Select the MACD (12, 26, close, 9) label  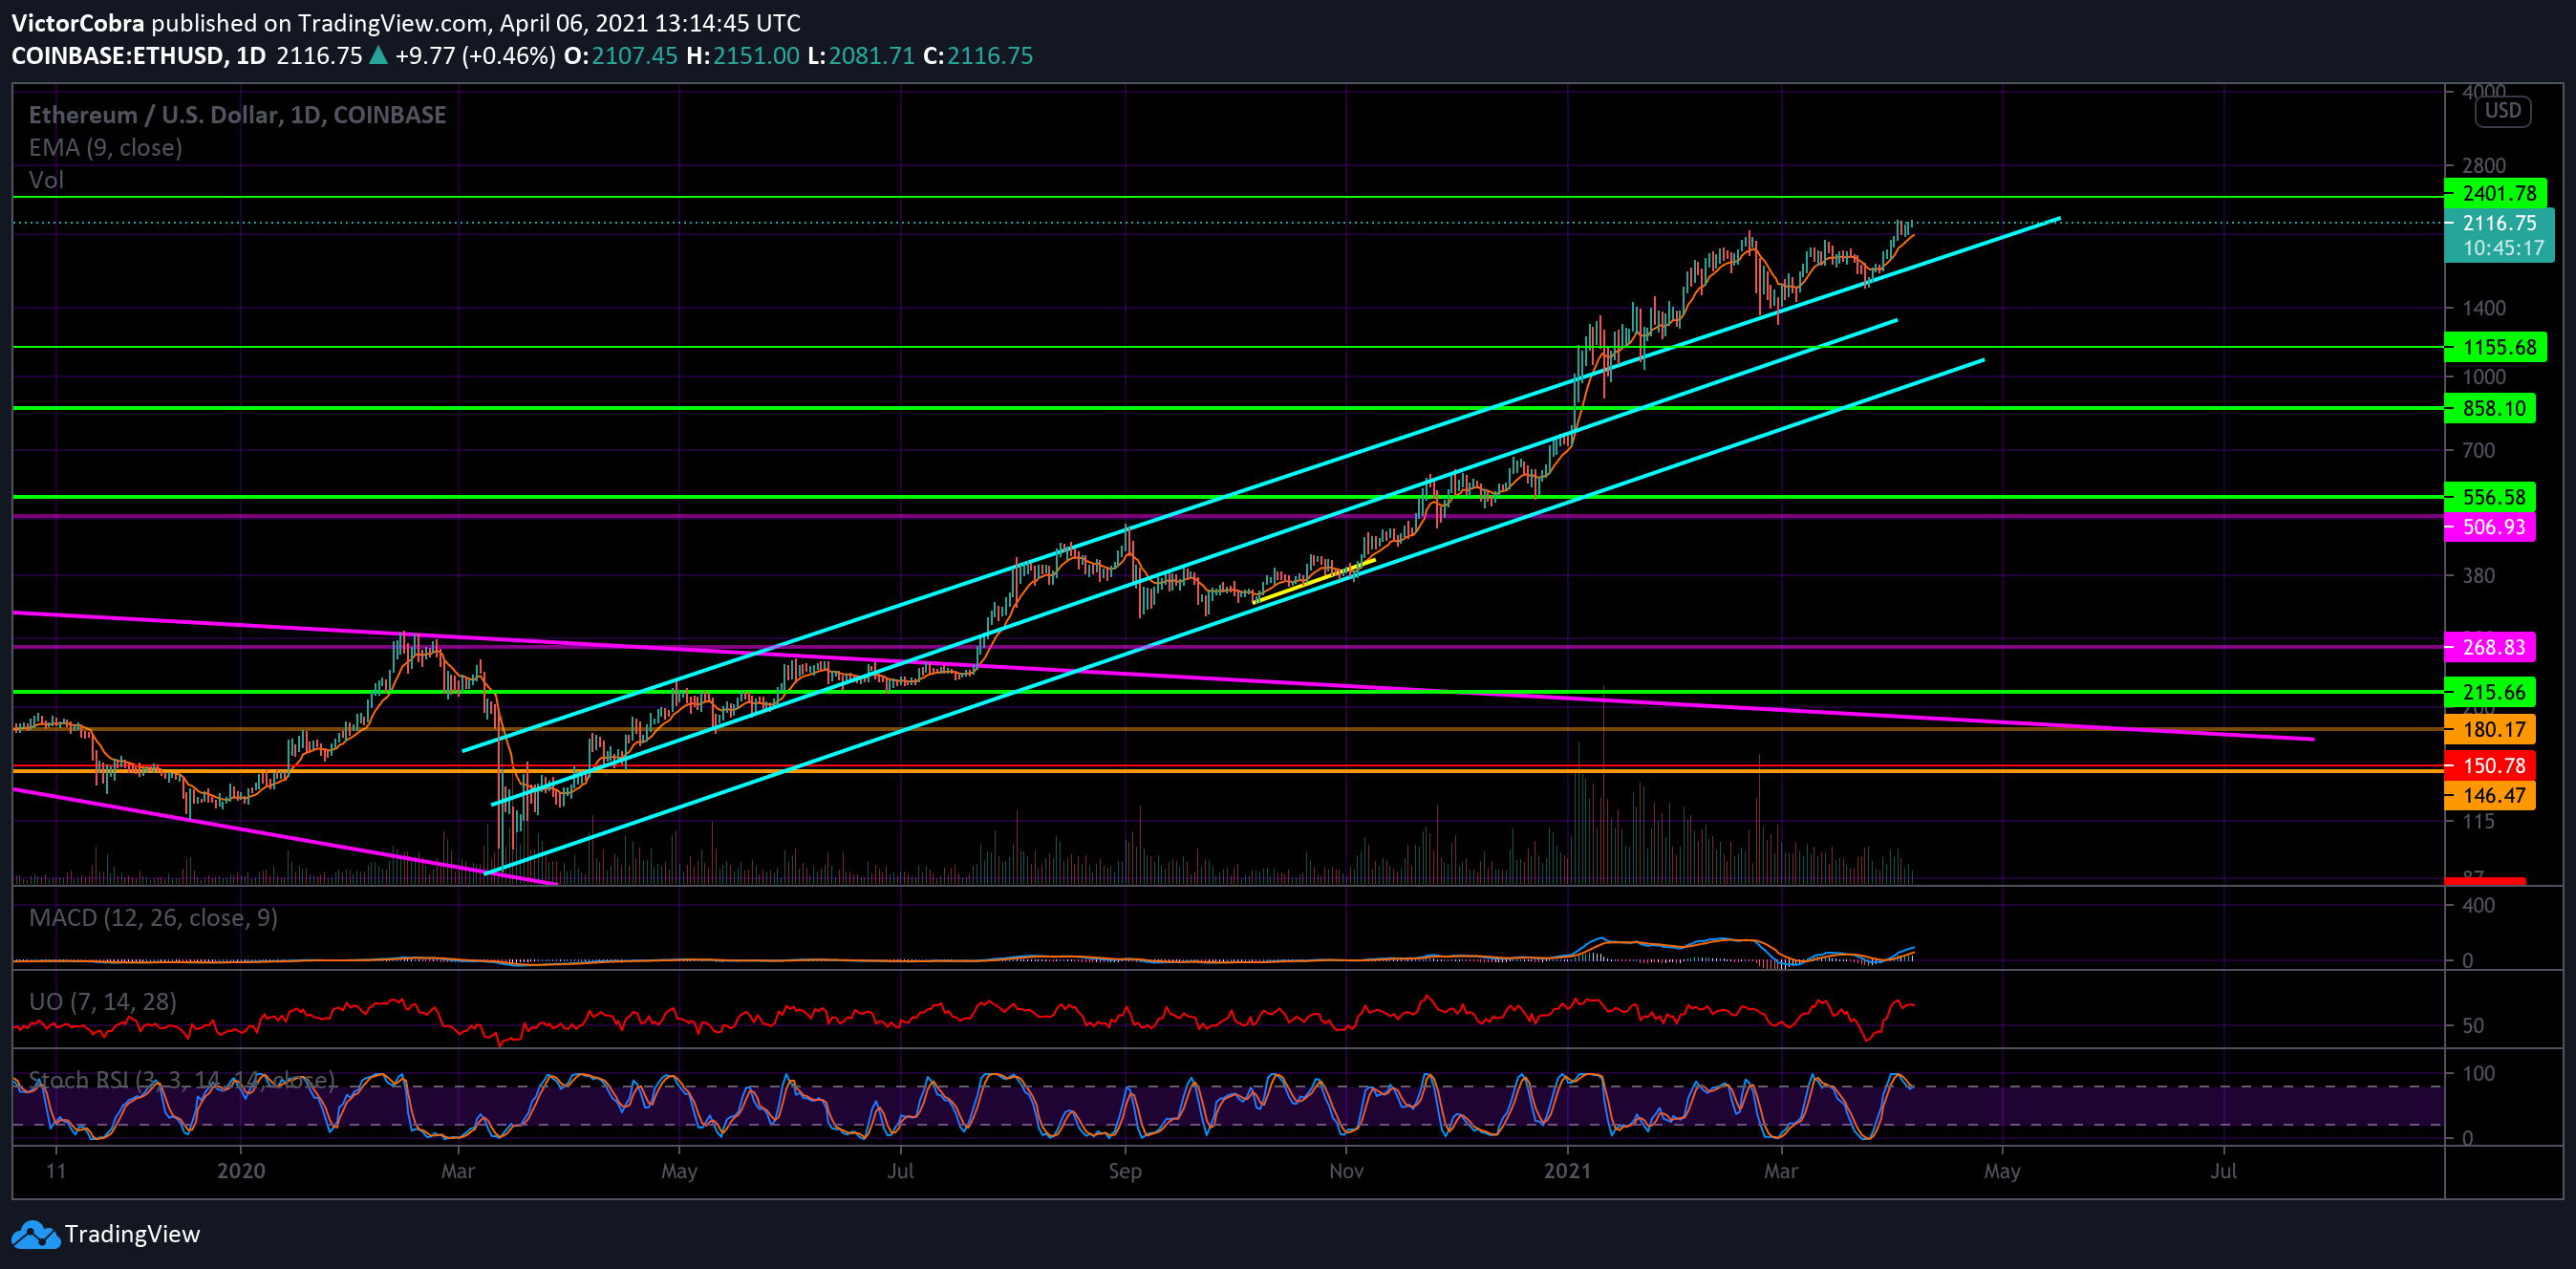coord(153,918)
